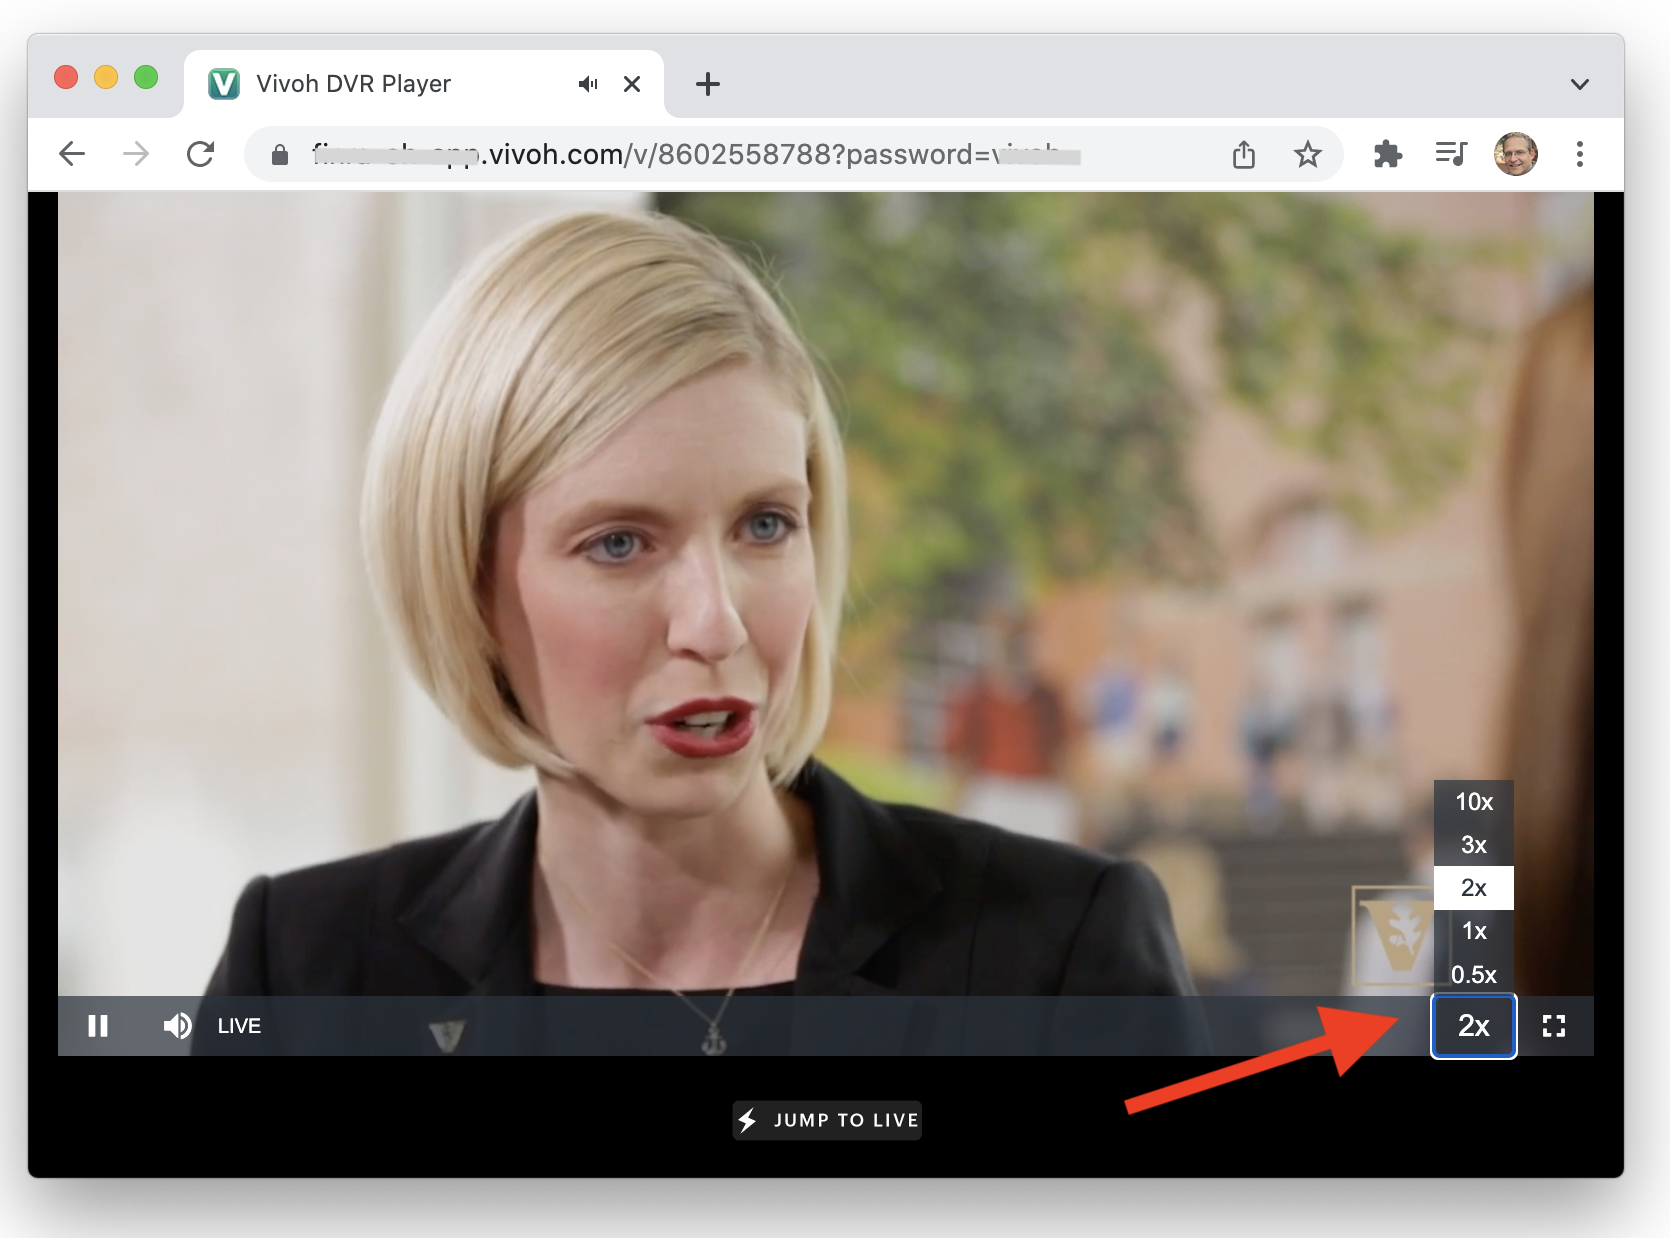Open the Chrome profile avatar
1670x1238 pixels.
pos(1516,154)
